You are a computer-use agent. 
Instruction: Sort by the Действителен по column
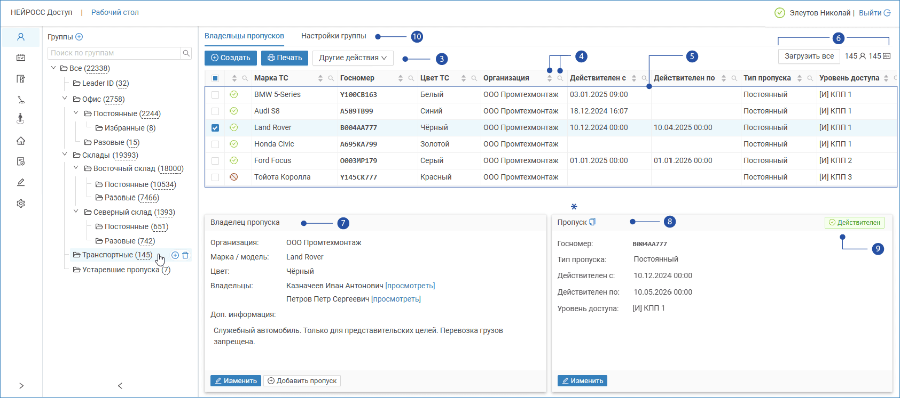pos(723,78)
